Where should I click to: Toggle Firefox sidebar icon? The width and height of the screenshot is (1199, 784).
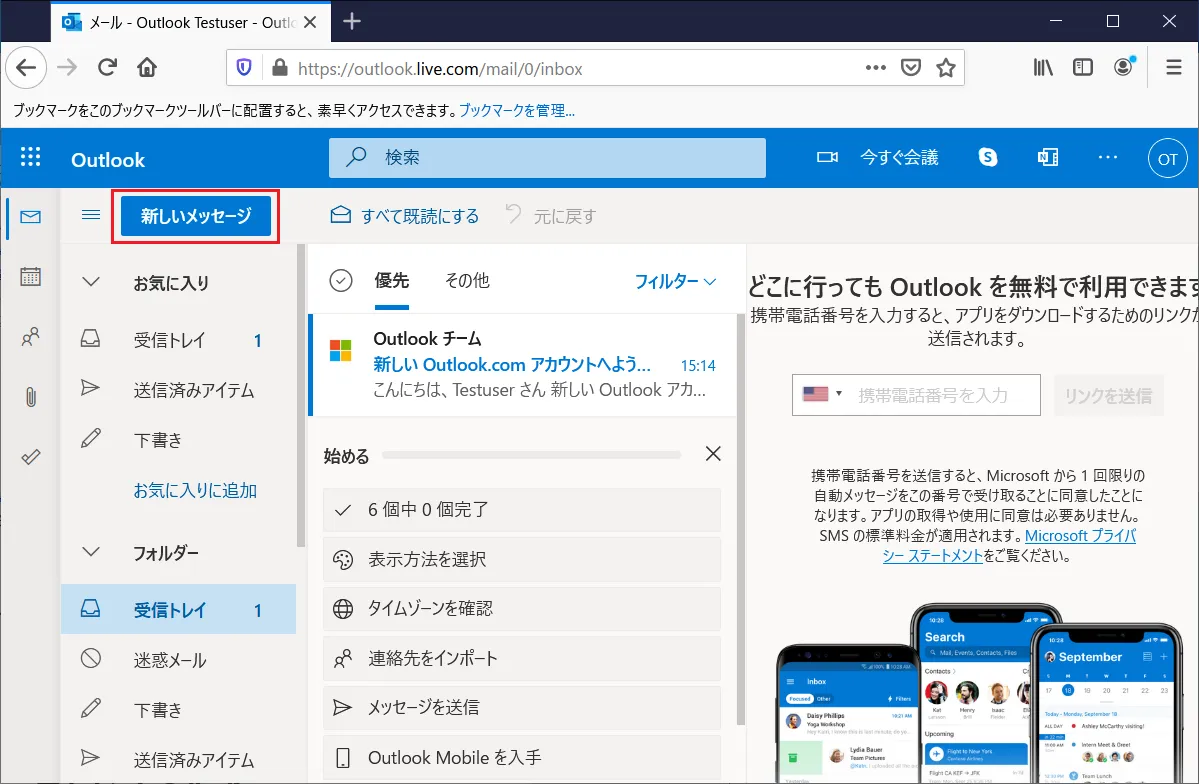(1083, 68)
